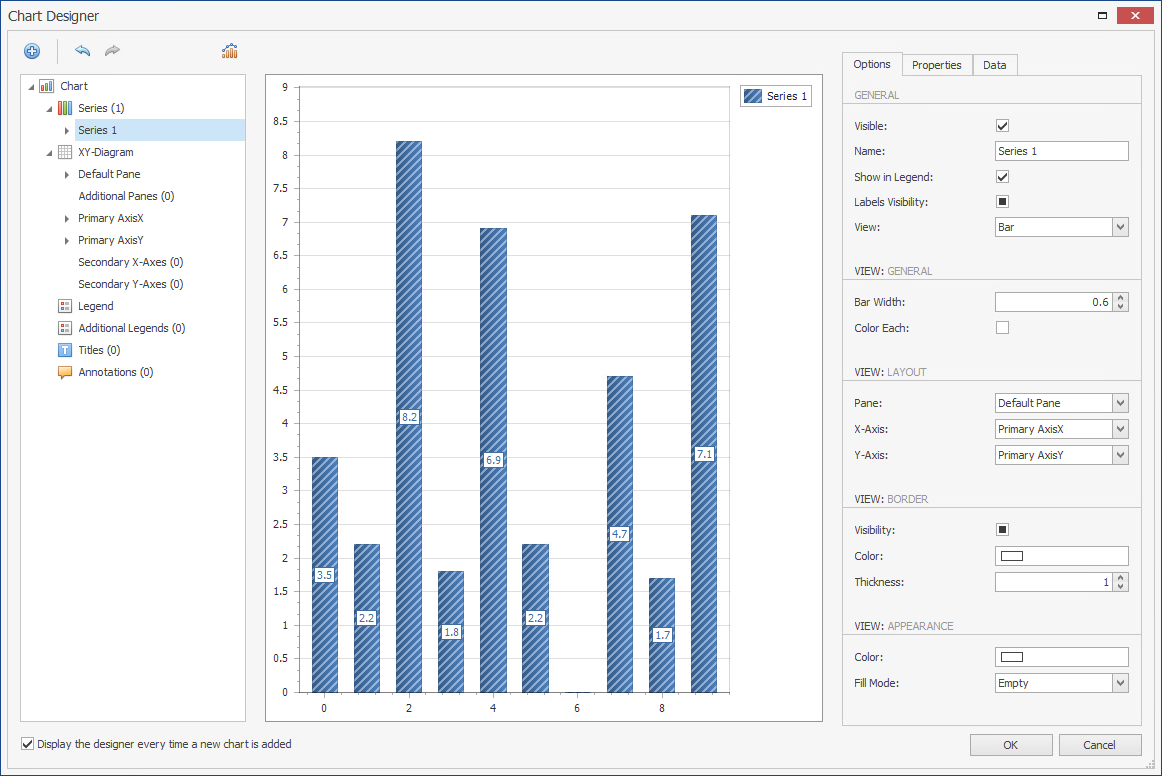Switch to the Properties tab
1162x776 pixels.
(936, 65)
